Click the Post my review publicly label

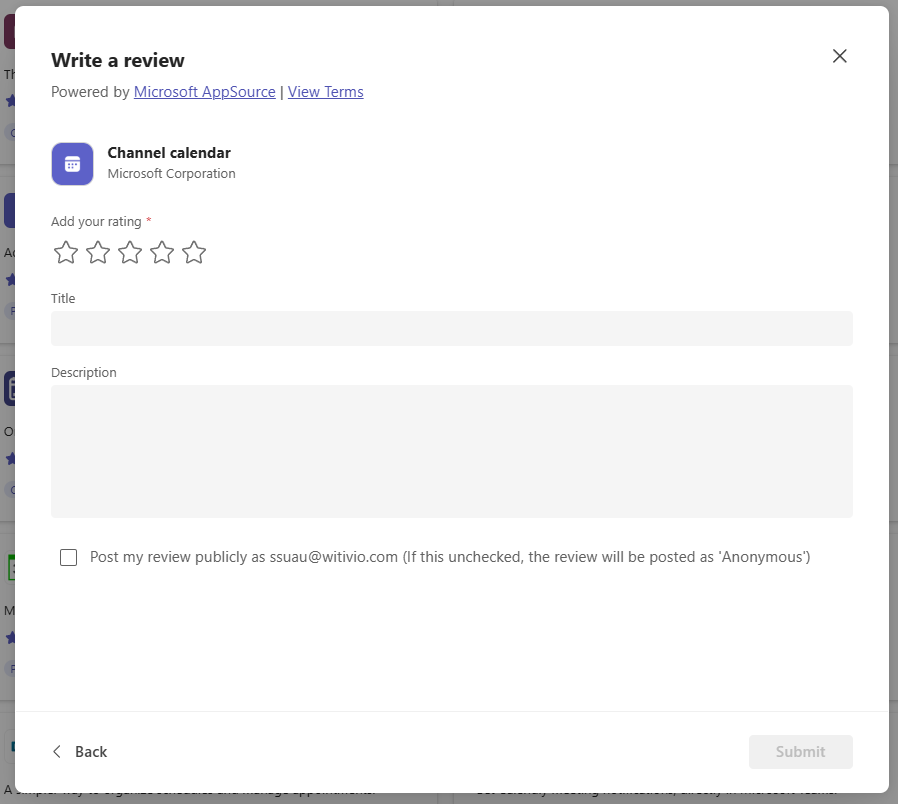click(450, 557)
